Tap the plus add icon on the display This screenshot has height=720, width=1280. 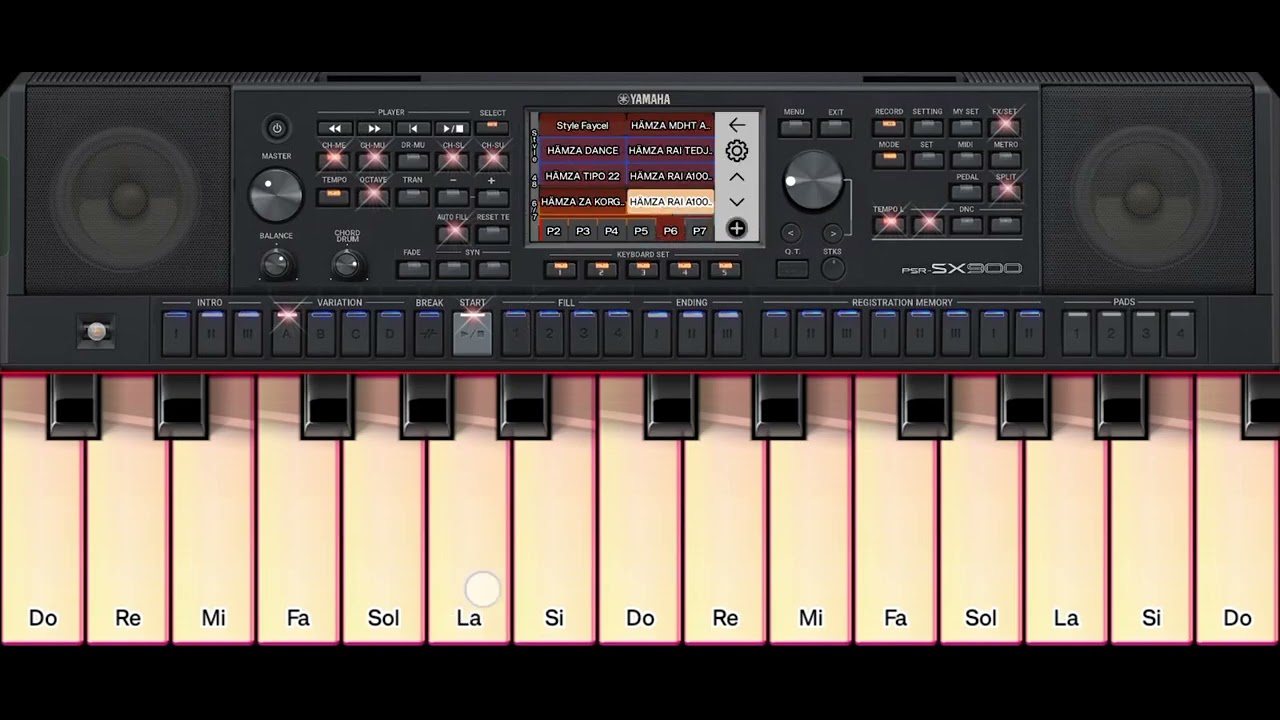(x=737, y=229)
